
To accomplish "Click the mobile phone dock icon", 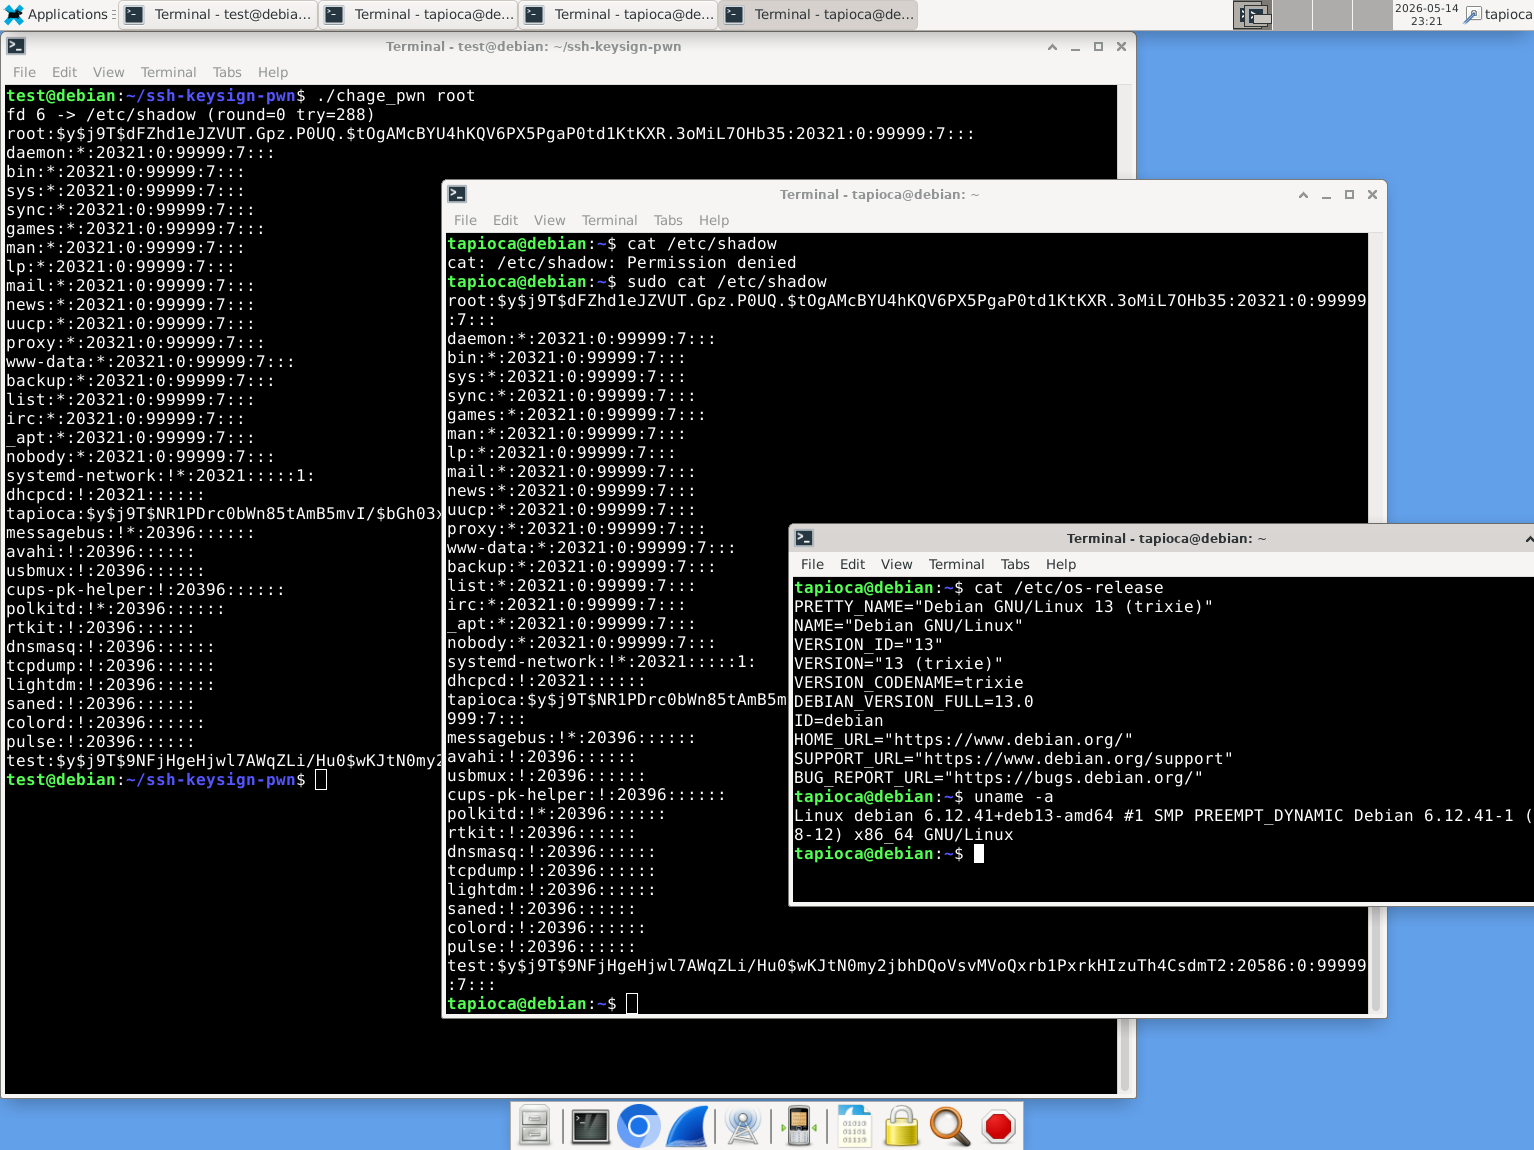I will [798, 1126].
